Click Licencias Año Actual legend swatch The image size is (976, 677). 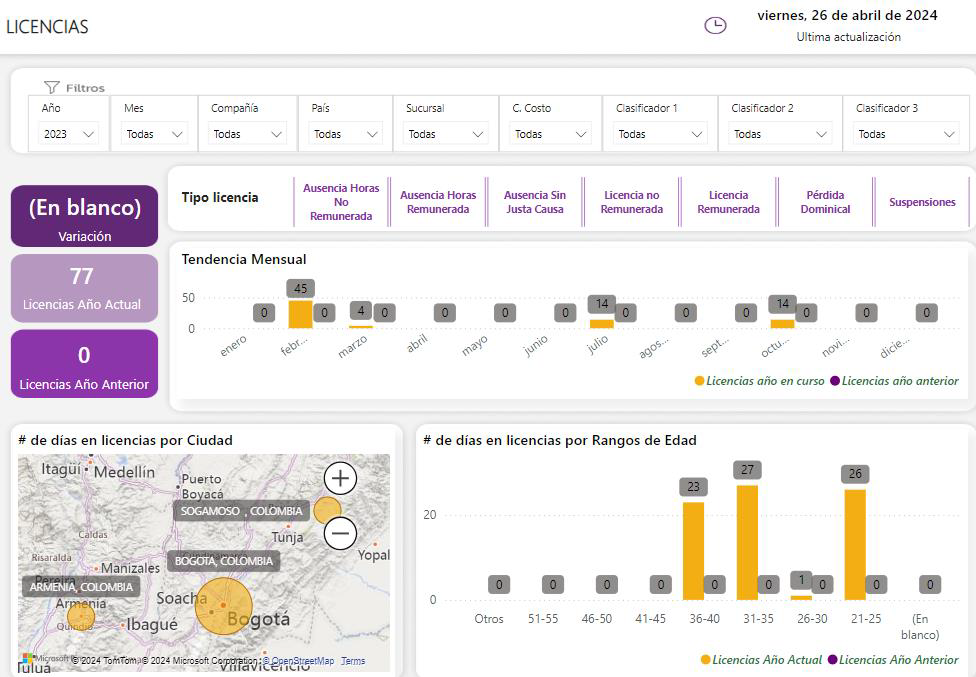coord(705,660)
